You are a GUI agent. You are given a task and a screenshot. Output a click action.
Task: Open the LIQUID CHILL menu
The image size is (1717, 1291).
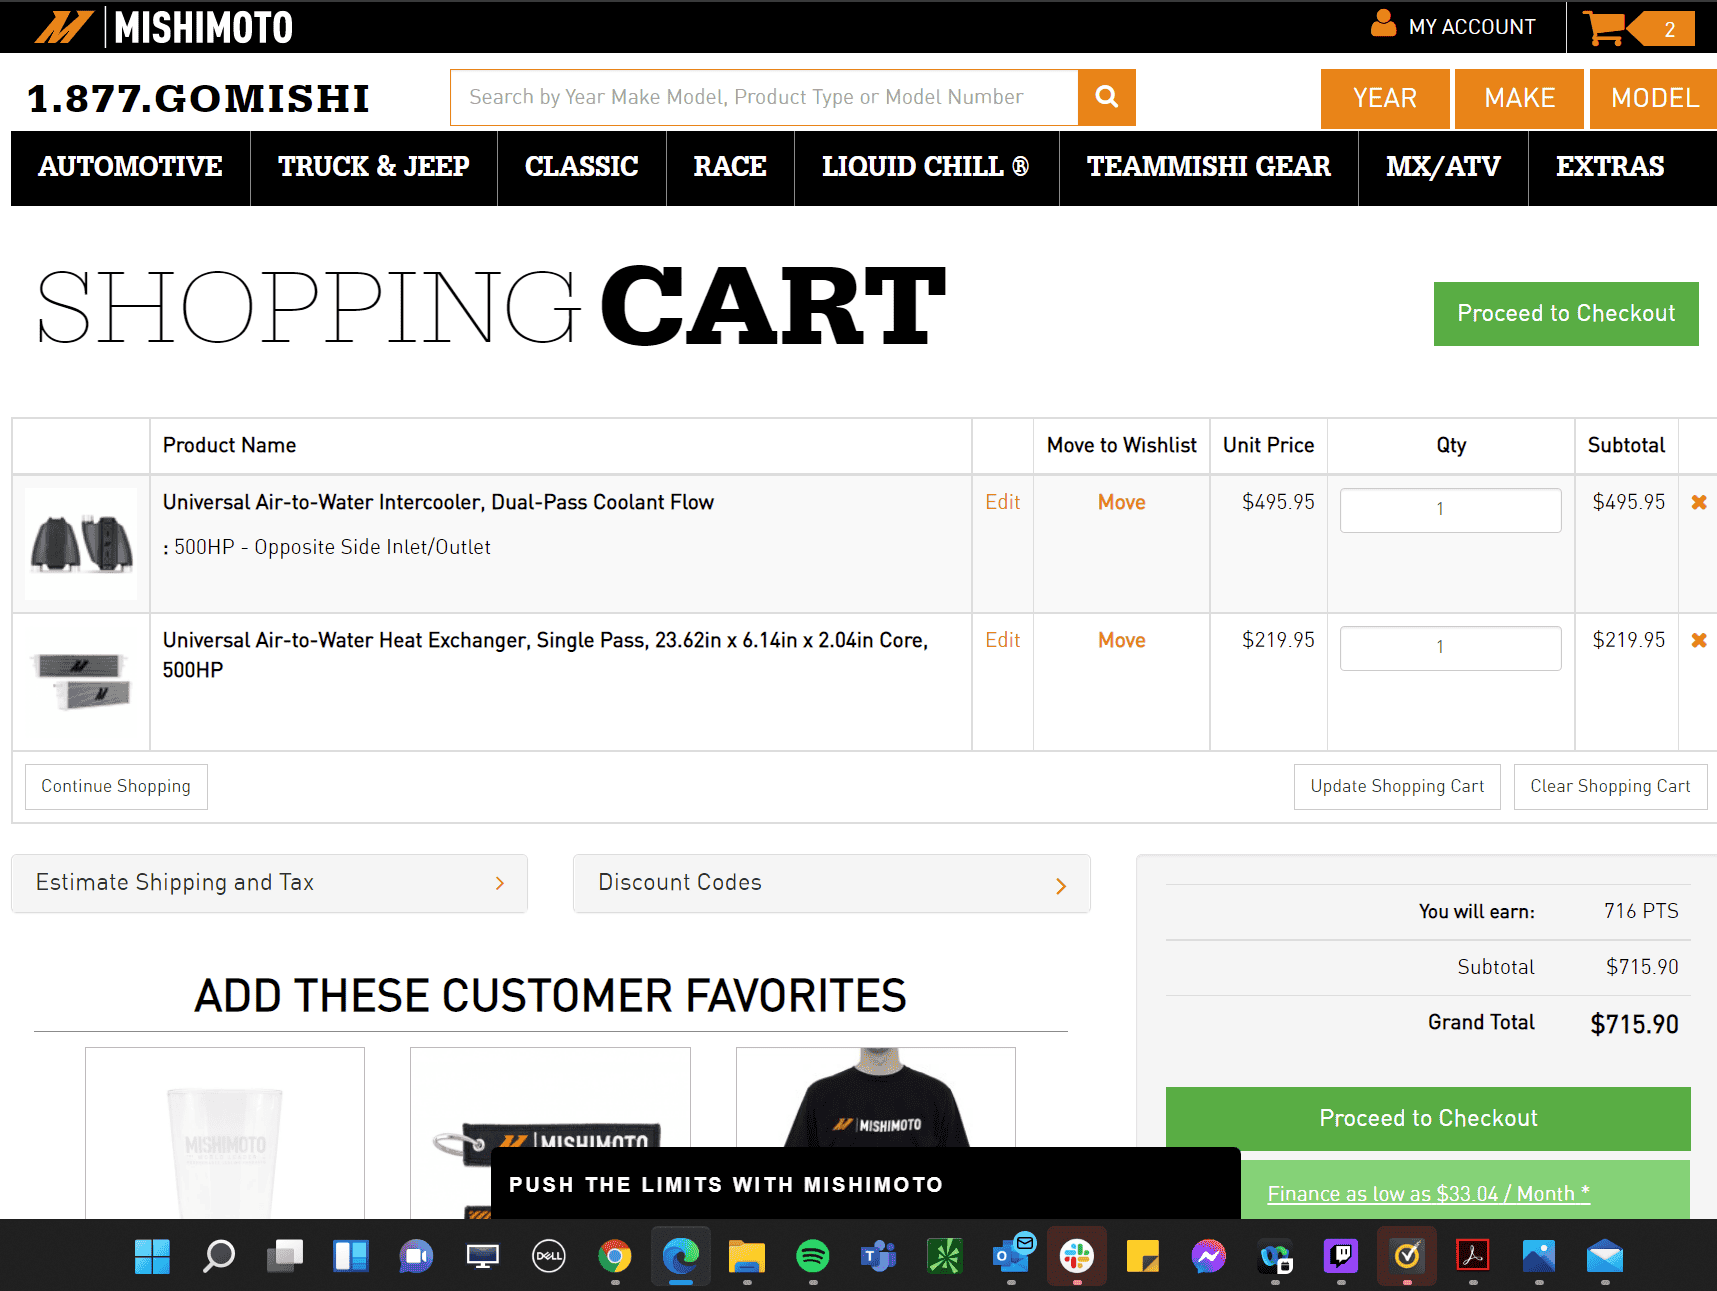coord(926,168)
